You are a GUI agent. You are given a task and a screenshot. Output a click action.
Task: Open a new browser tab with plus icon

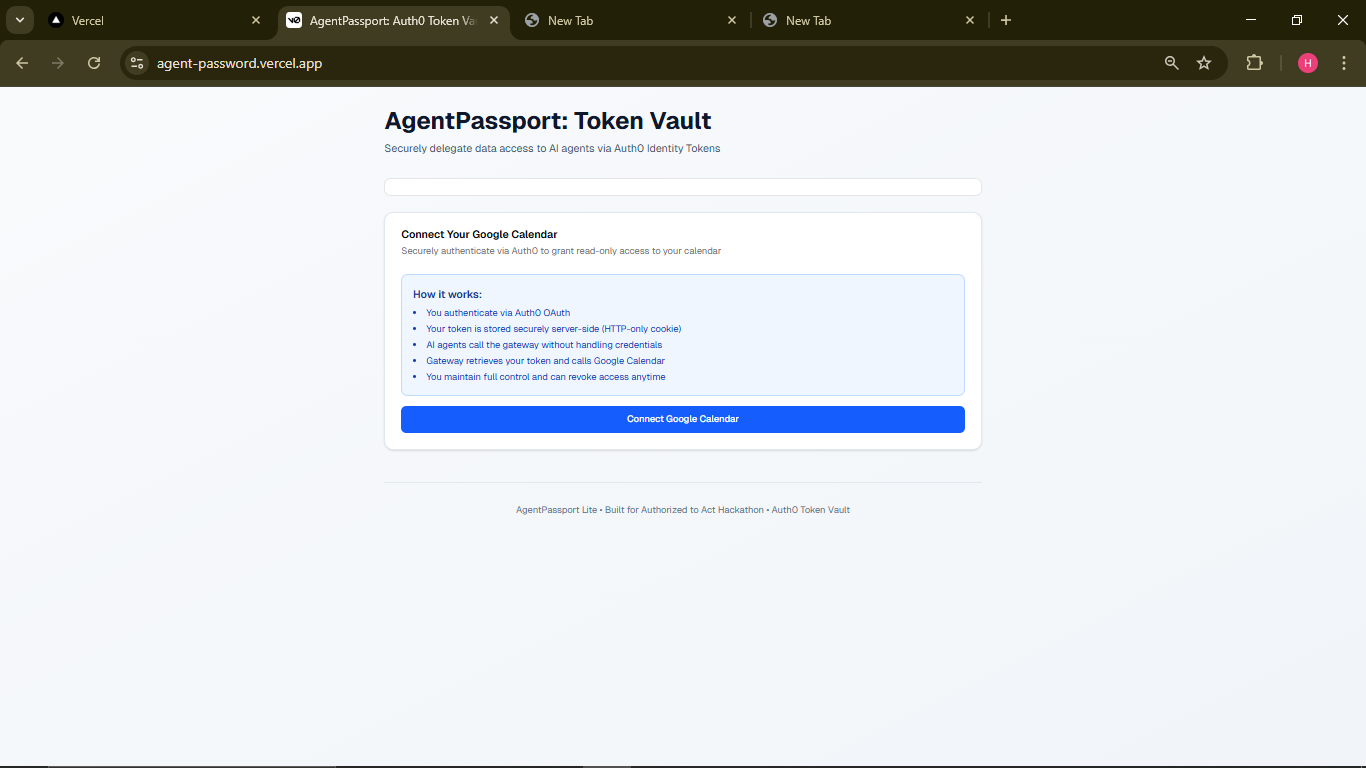pyautogui.click(x=1006, y=20)
